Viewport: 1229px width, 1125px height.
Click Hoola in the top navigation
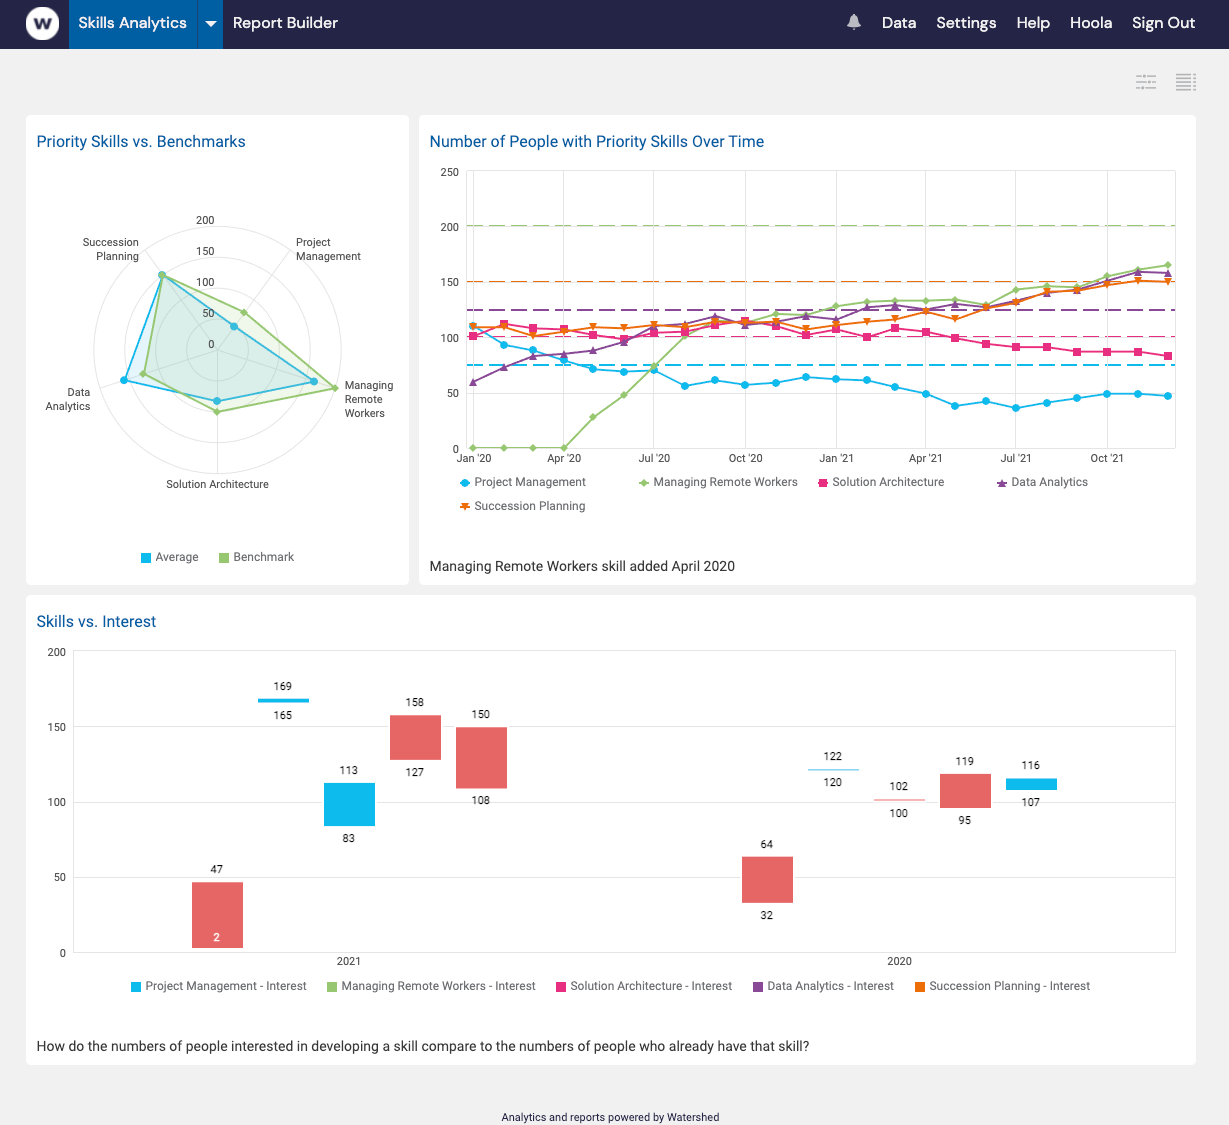1090,22
